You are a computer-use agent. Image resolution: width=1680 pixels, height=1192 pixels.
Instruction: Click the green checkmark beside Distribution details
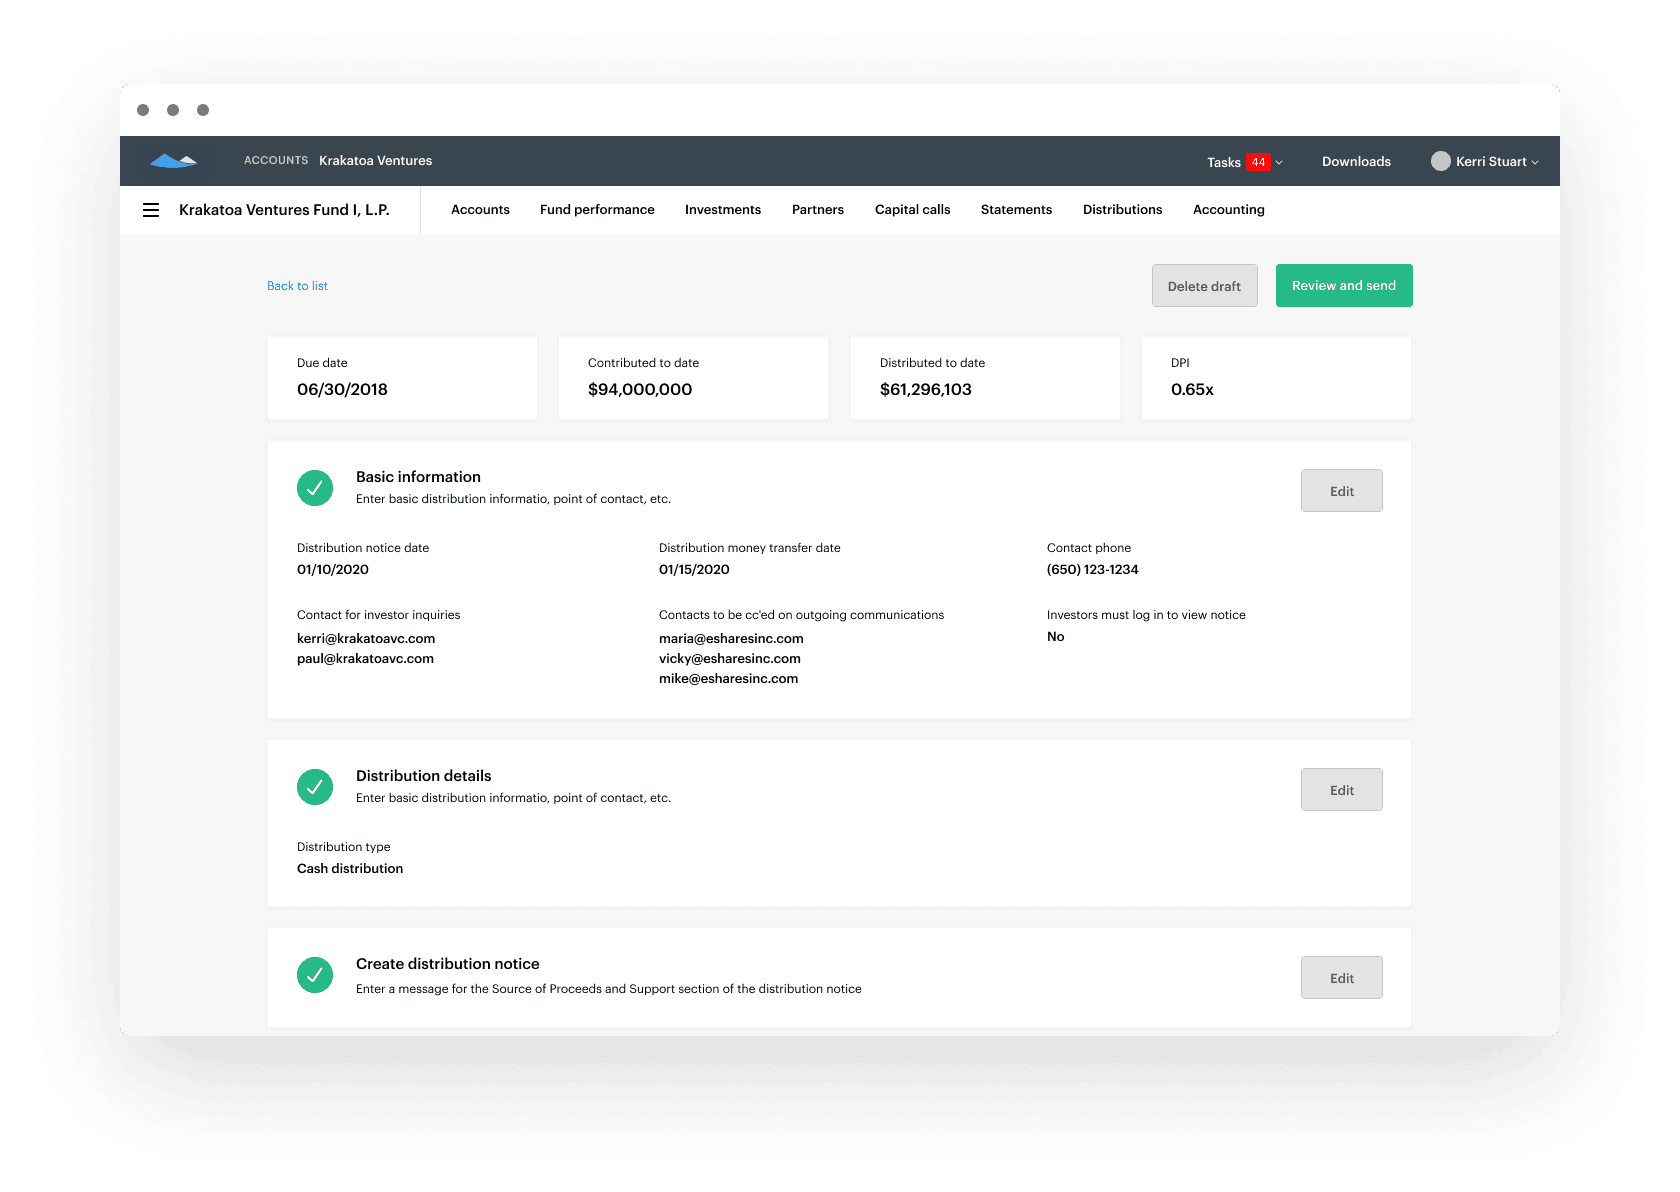coord(315,787)
